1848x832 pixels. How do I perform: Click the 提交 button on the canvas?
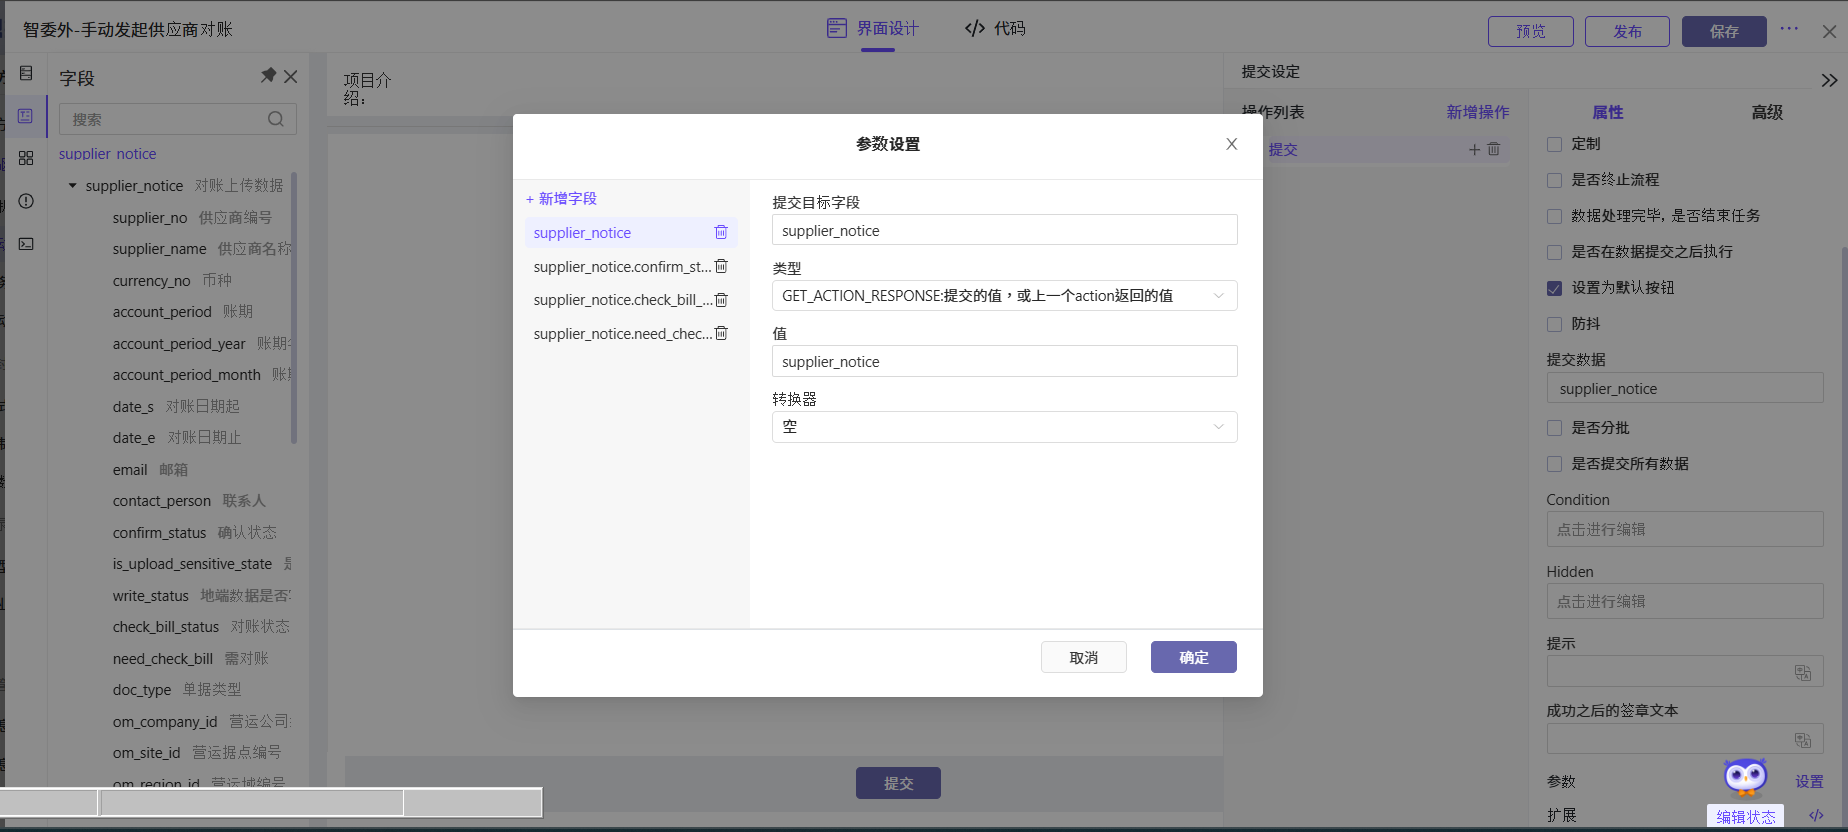coord(898,783)
